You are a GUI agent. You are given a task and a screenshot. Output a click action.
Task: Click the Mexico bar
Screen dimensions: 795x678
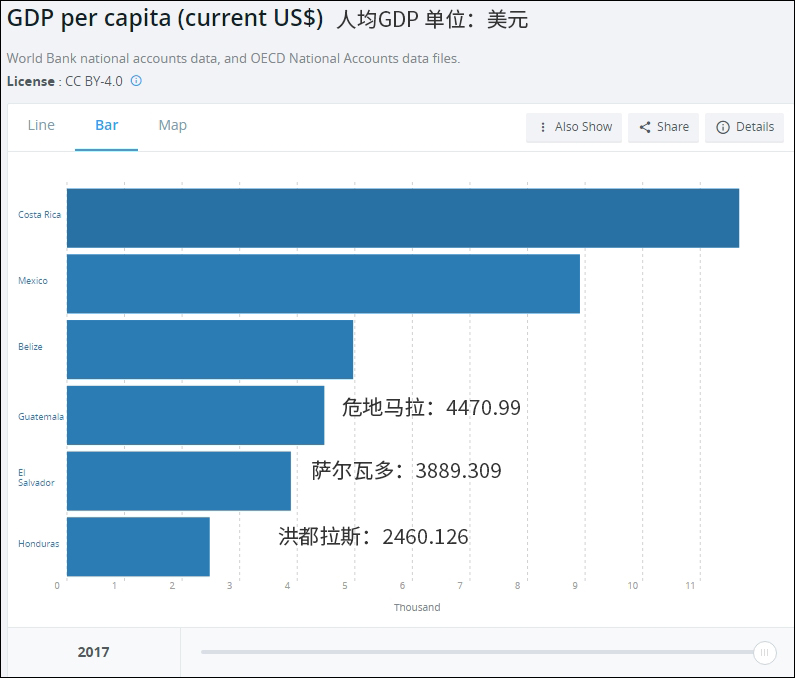click(323, 284)
